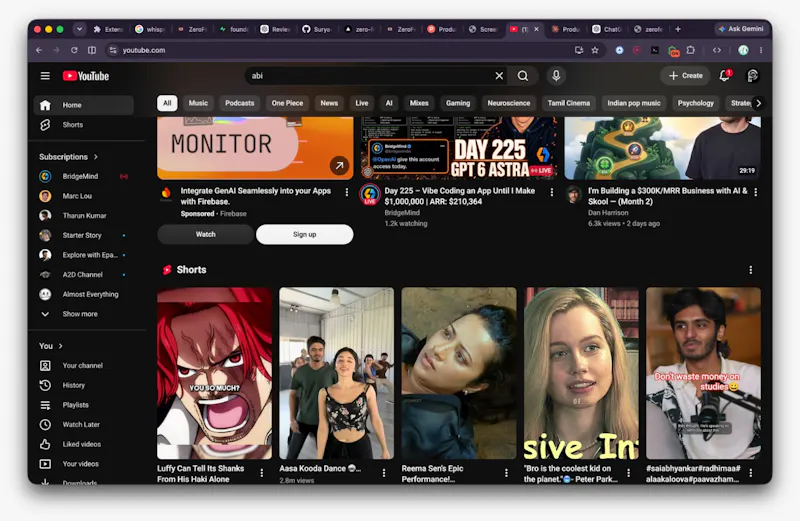Open Home in the sidebar
The height and width of the screenshot is (521, 800).
coord(84,105)
